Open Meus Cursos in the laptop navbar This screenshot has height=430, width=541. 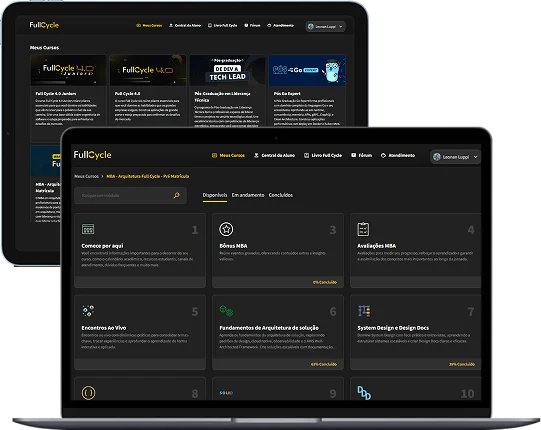(x=232, y=156)
